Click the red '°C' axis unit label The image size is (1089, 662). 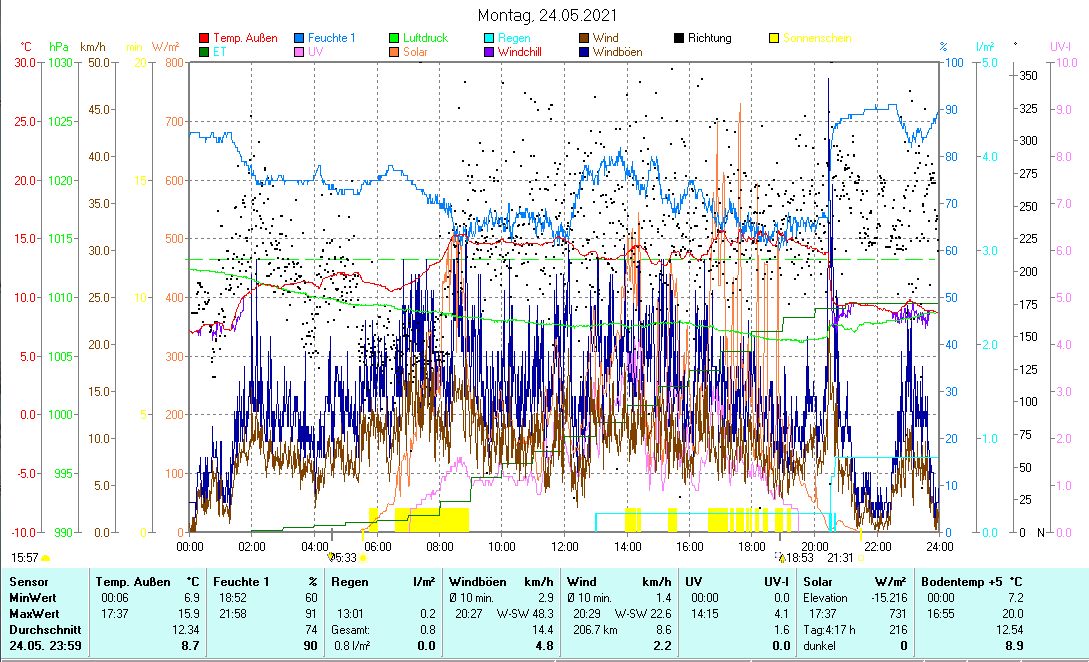[26, 47]
